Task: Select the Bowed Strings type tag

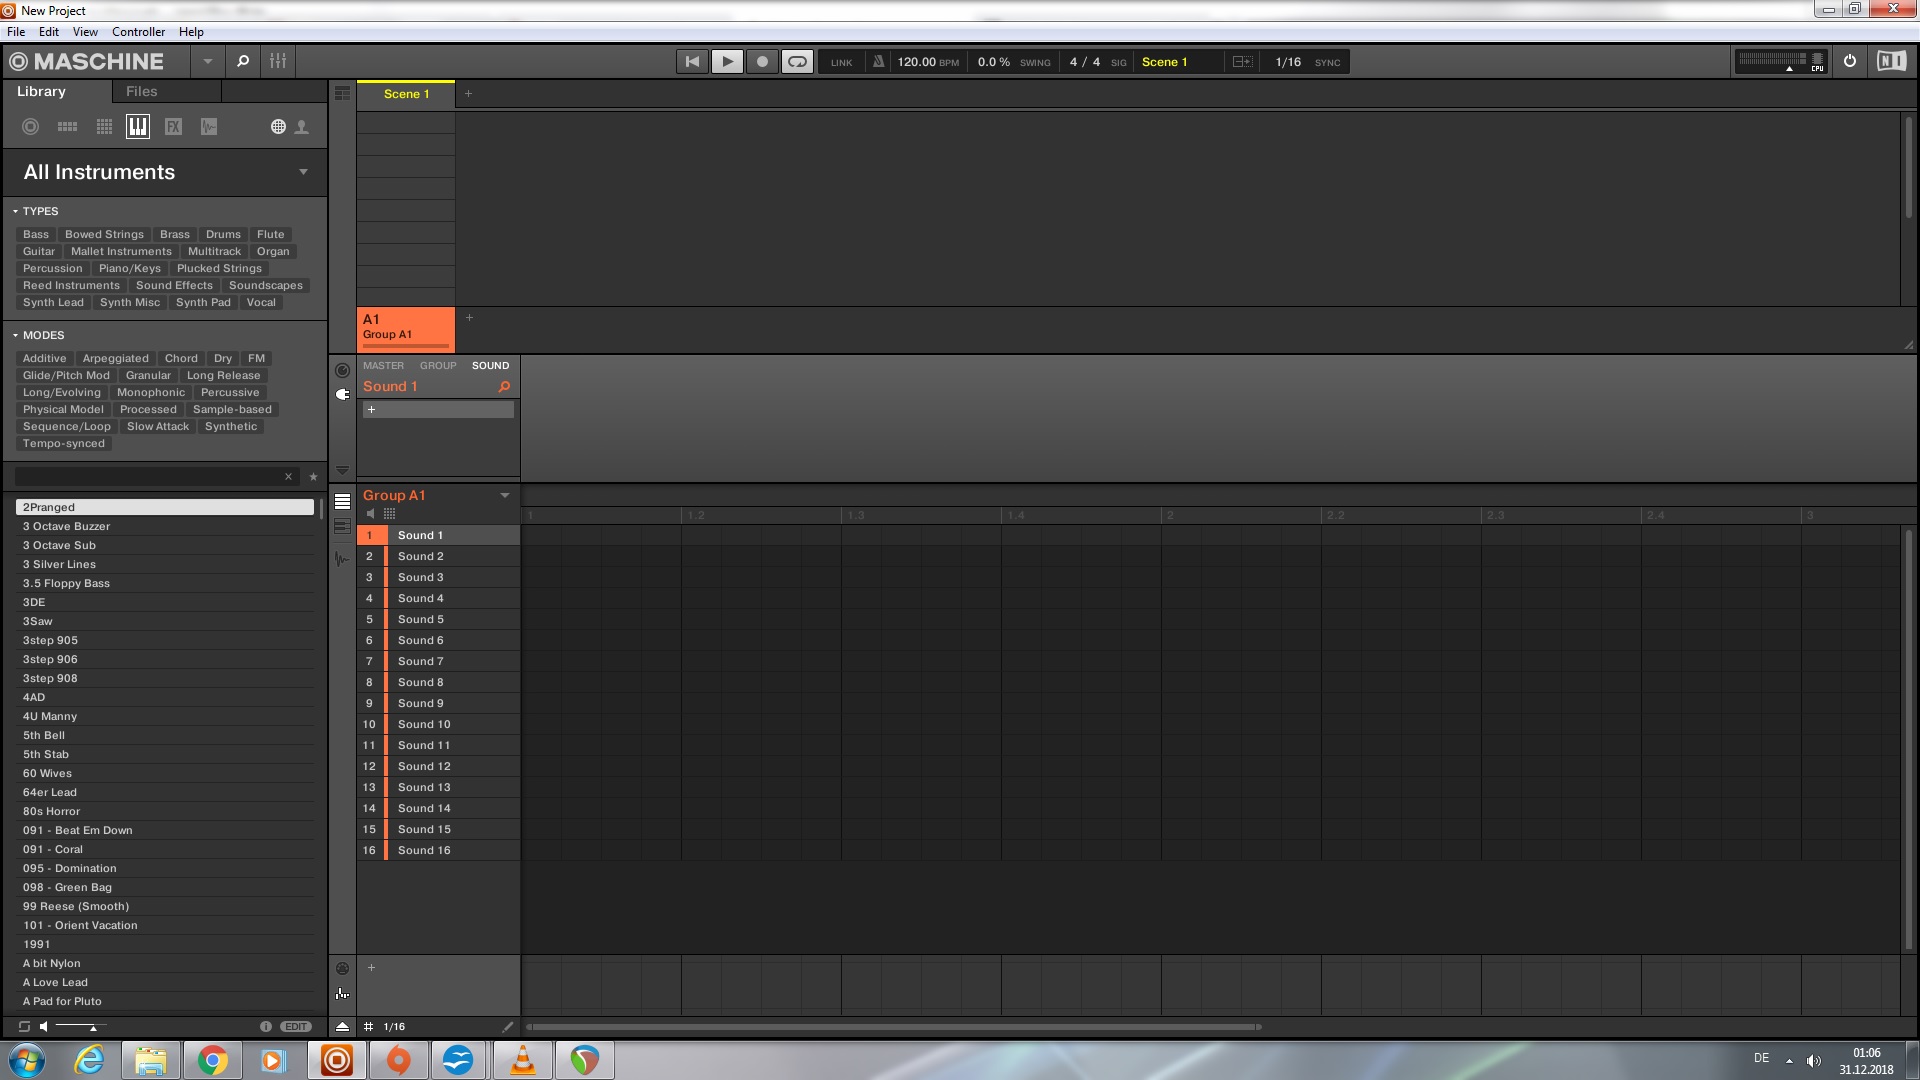Action: (104, 235)
